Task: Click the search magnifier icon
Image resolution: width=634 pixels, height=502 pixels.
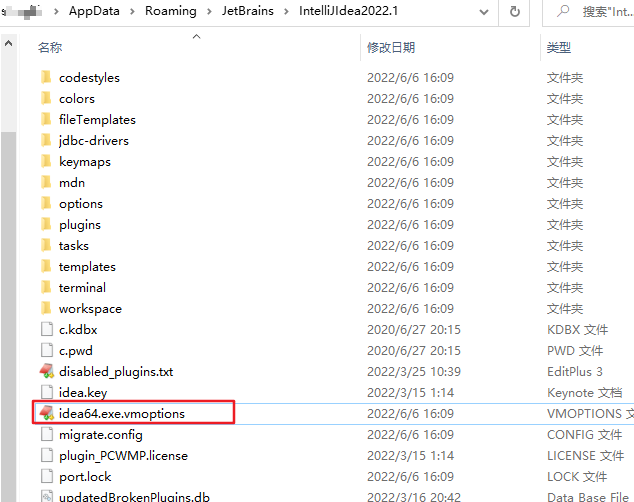Action: 562,11
